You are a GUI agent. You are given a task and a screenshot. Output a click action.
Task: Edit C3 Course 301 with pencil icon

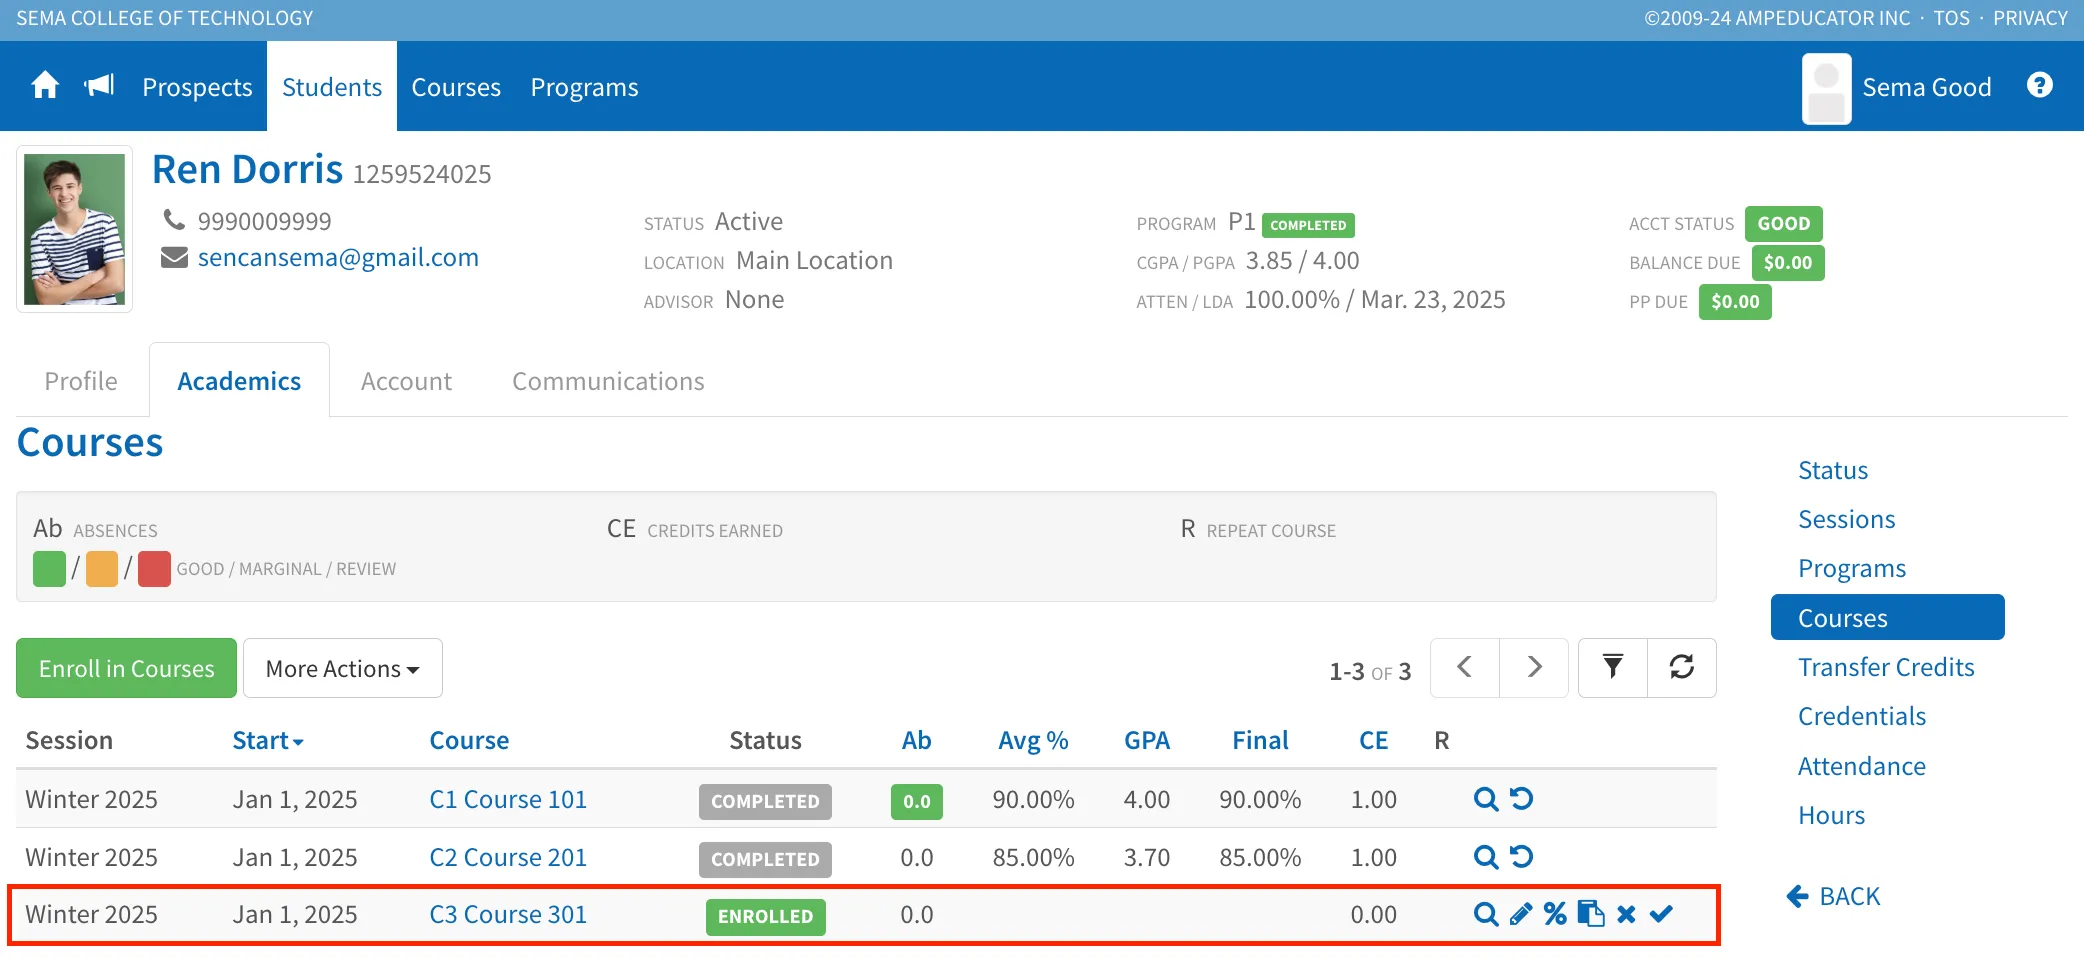1521,914
